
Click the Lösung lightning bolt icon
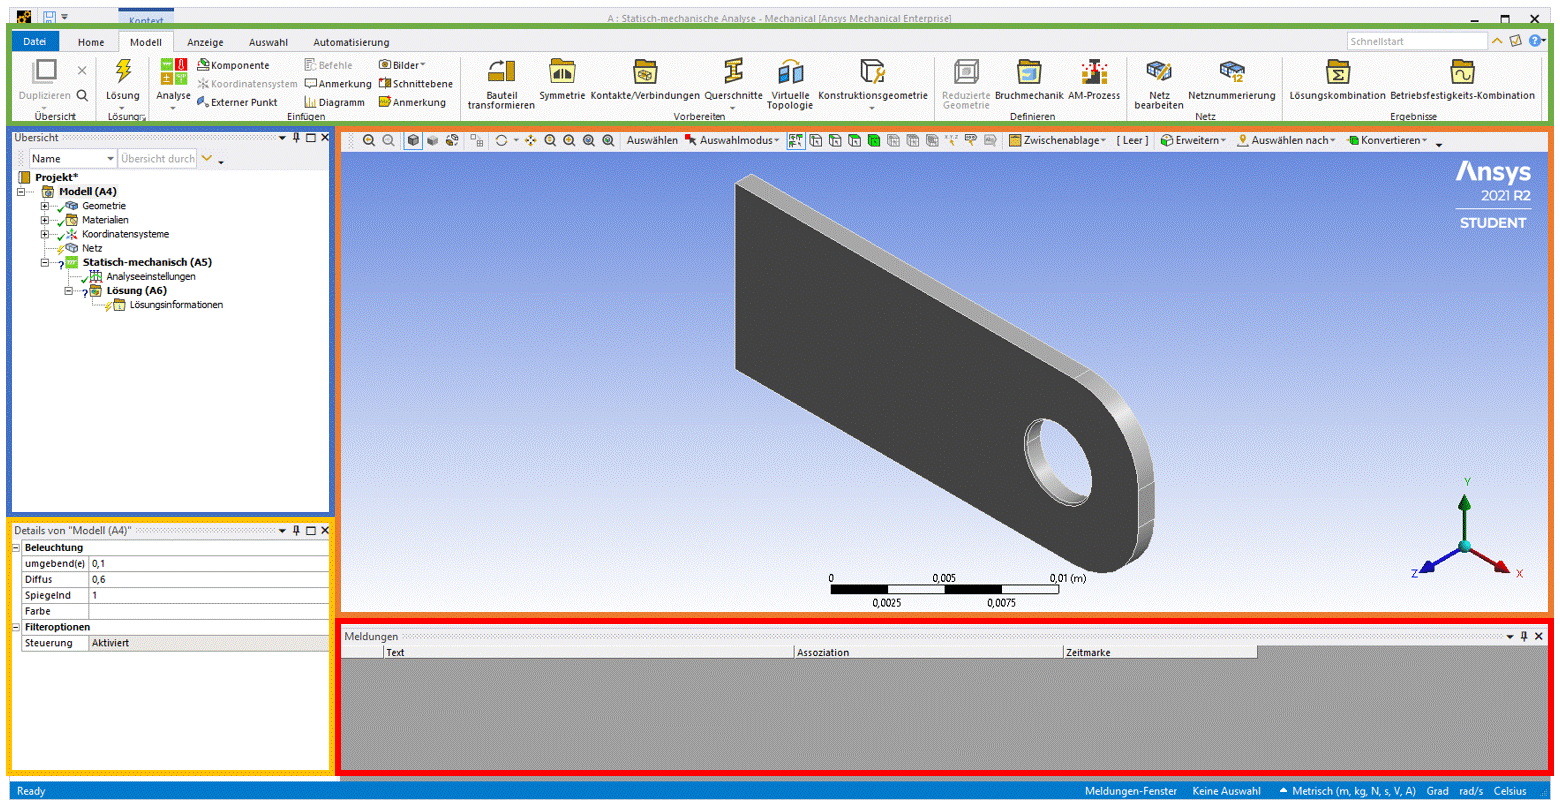coord(123,73)
